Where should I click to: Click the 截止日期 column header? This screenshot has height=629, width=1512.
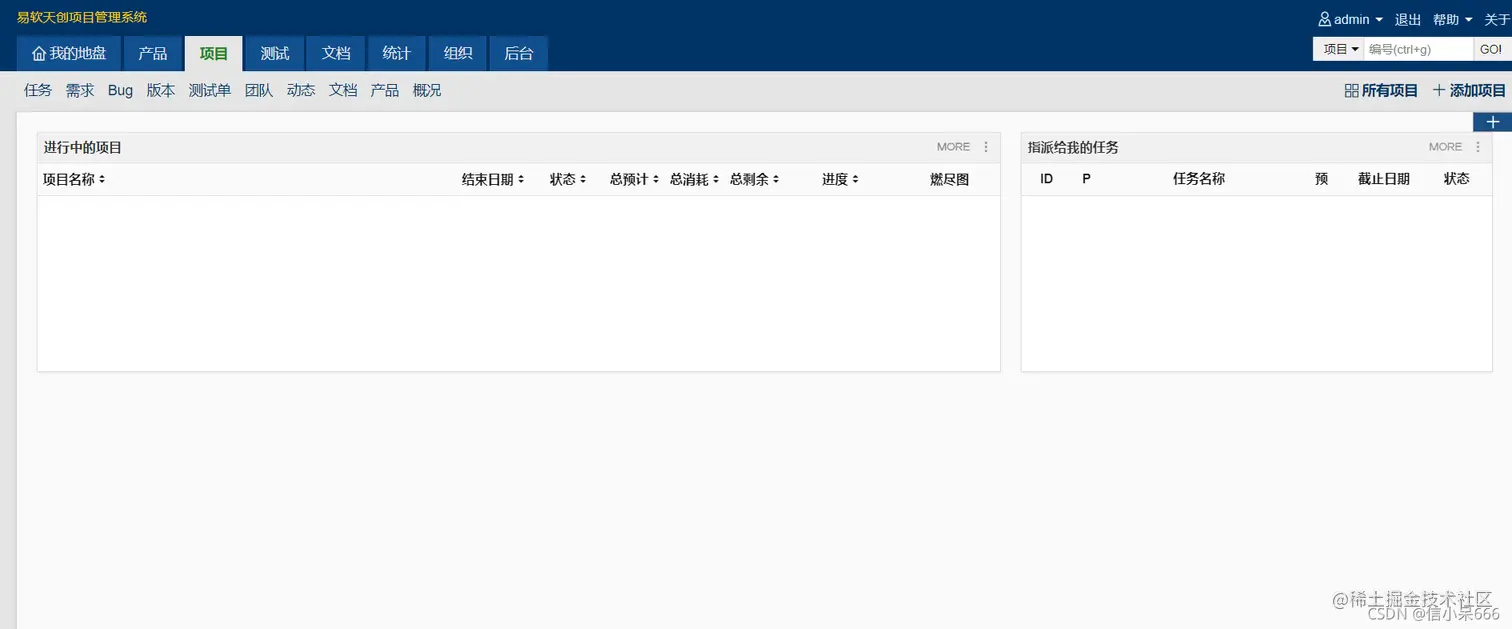click(1384, 179)
